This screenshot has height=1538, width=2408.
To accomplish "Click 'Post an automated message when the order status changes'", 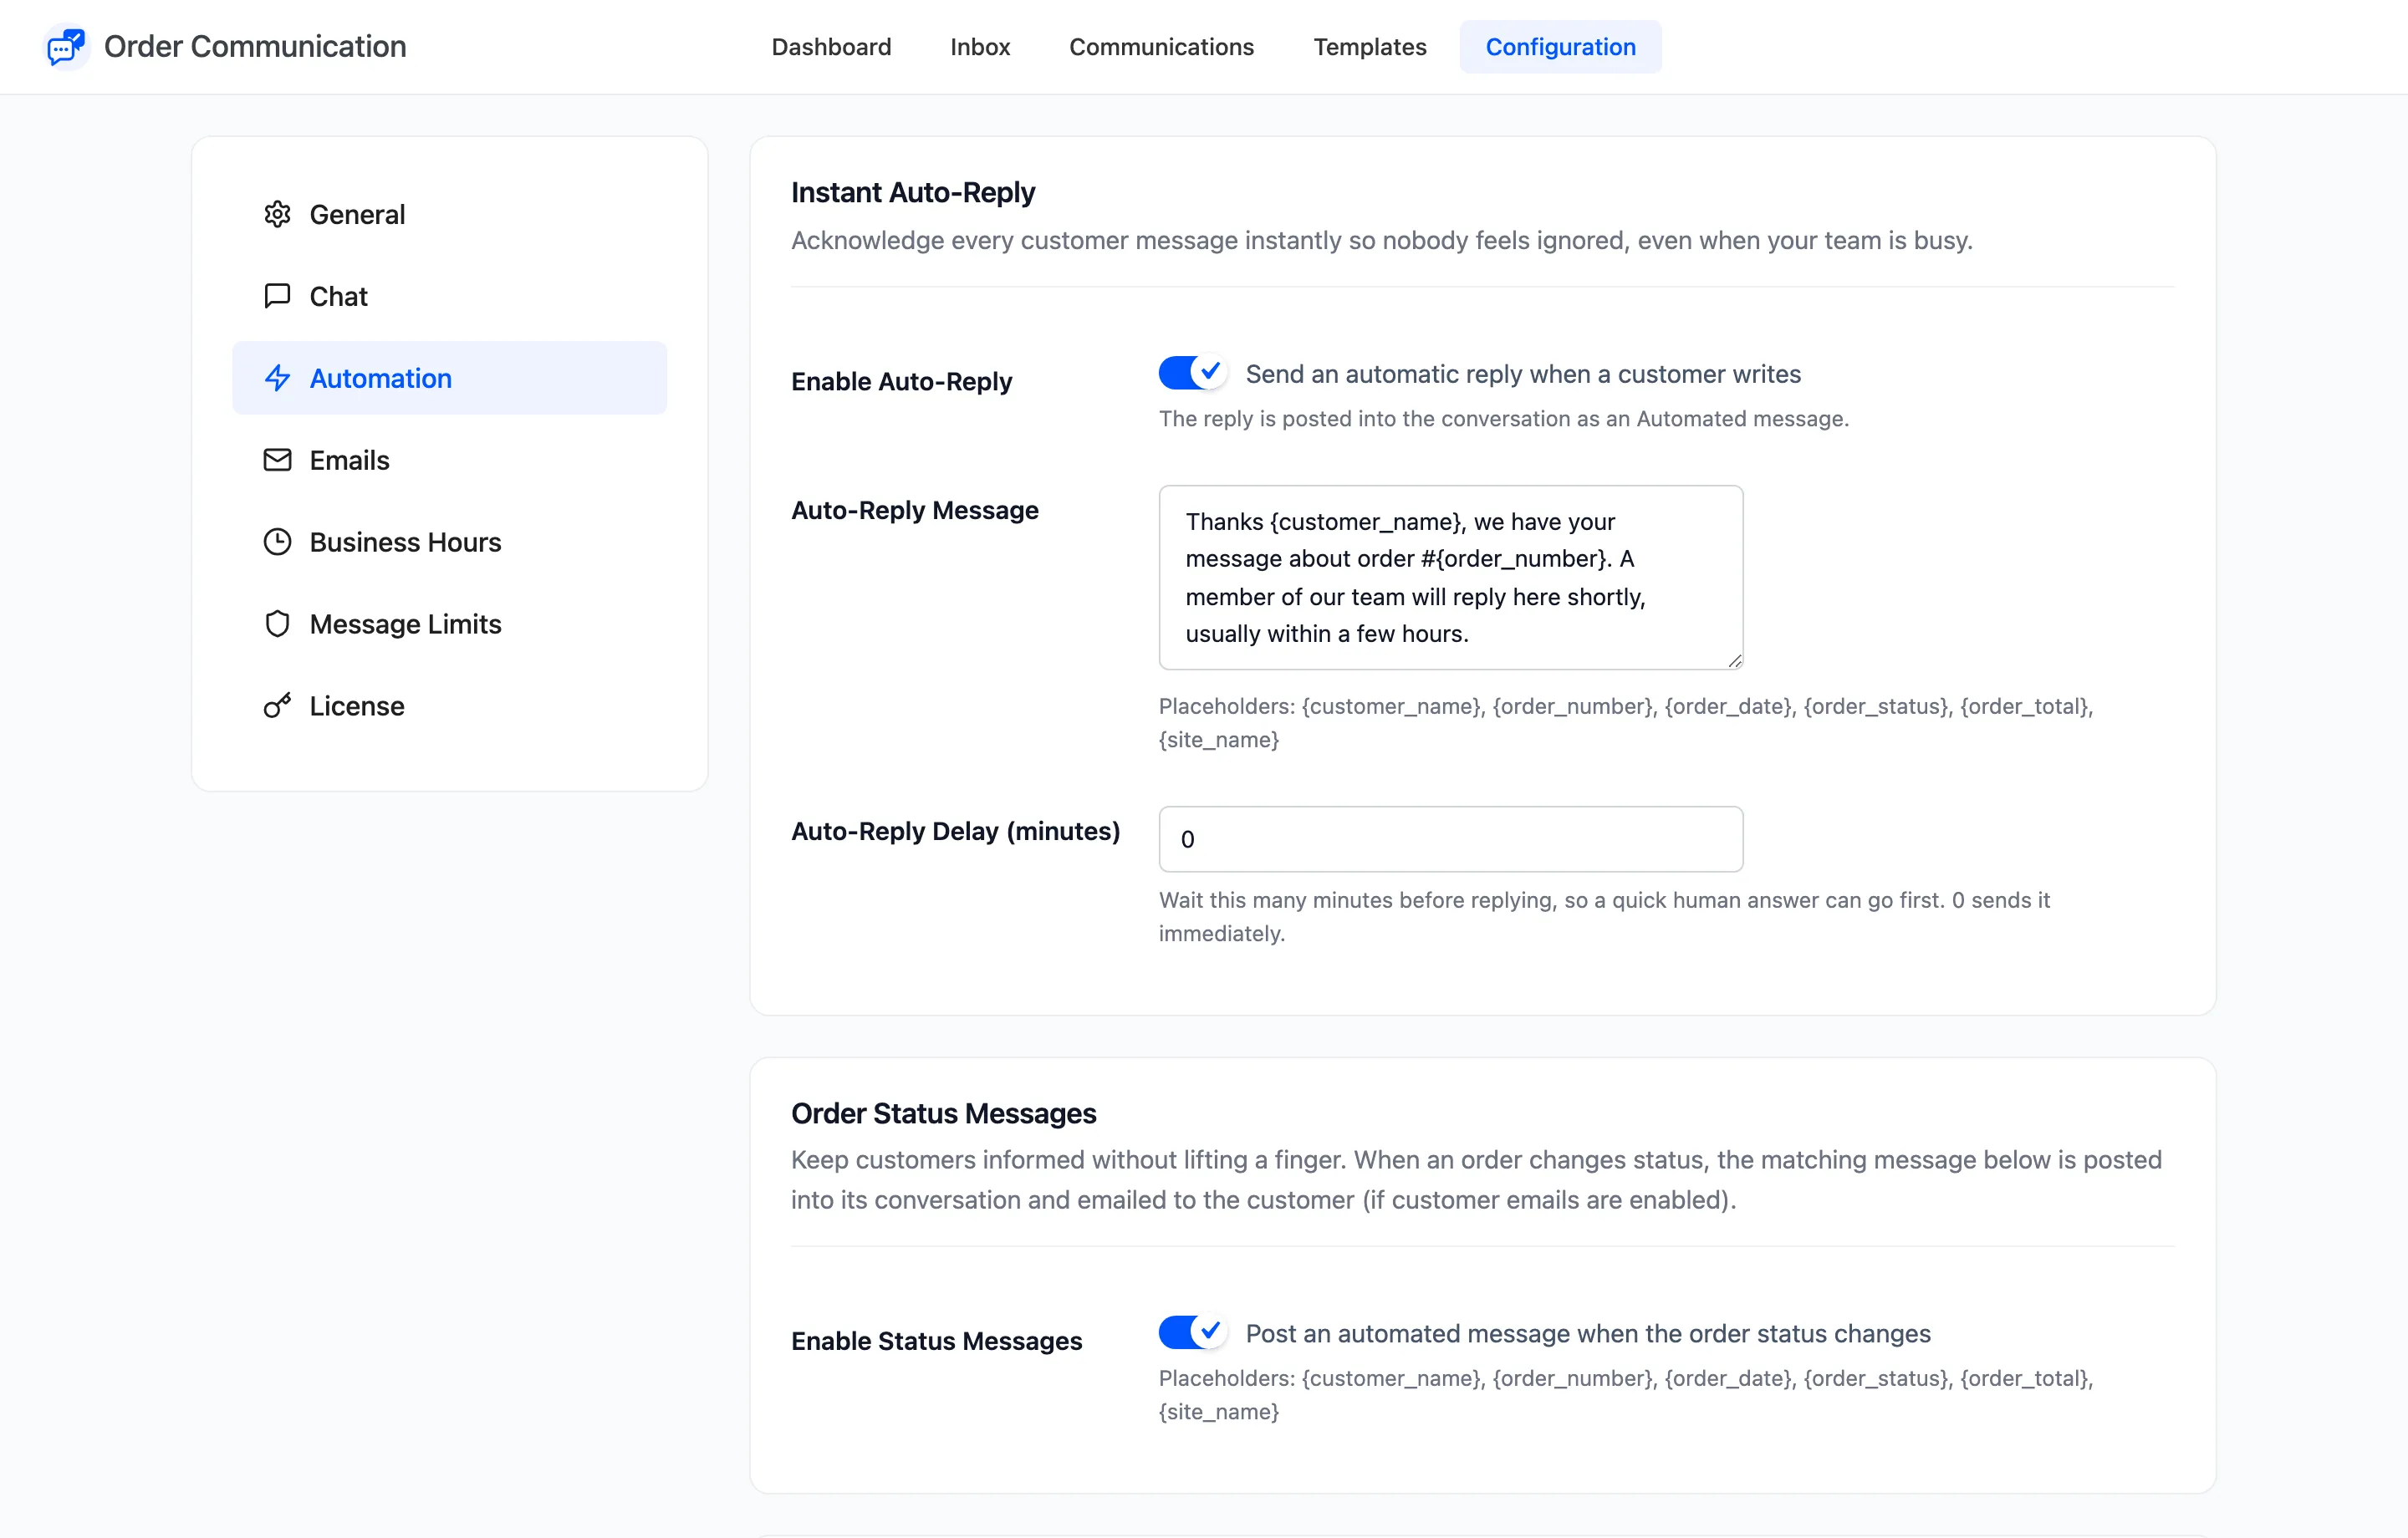I will click(x=1588, y=1333).
